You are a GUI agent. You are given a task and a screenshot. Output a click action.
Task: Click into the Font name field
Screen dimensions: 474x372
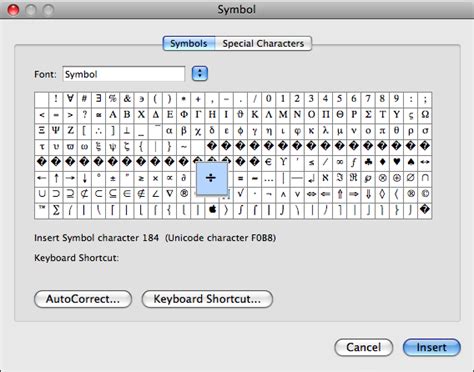coord(124,74)
